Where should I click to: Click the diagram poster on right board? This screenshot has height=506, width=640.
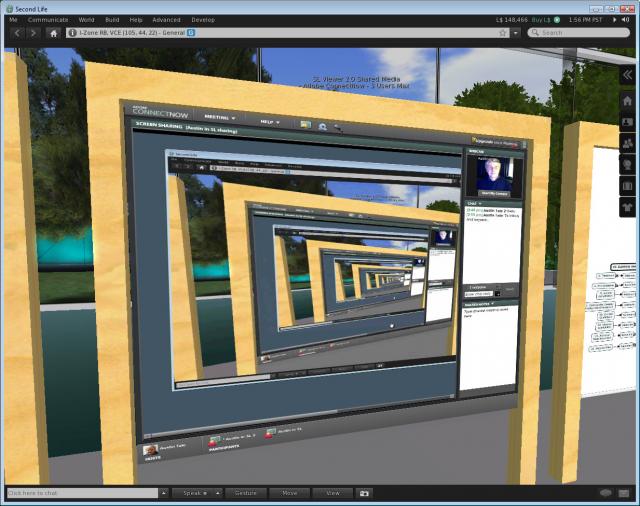point(610,272)
